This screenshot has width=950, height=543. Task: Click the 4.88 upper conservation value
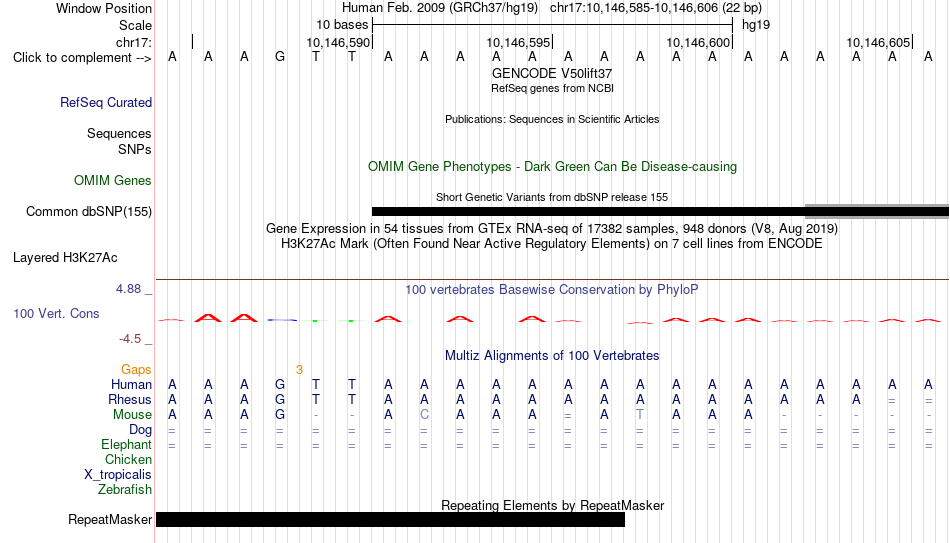pyautogui.click(x=129, y=289)
